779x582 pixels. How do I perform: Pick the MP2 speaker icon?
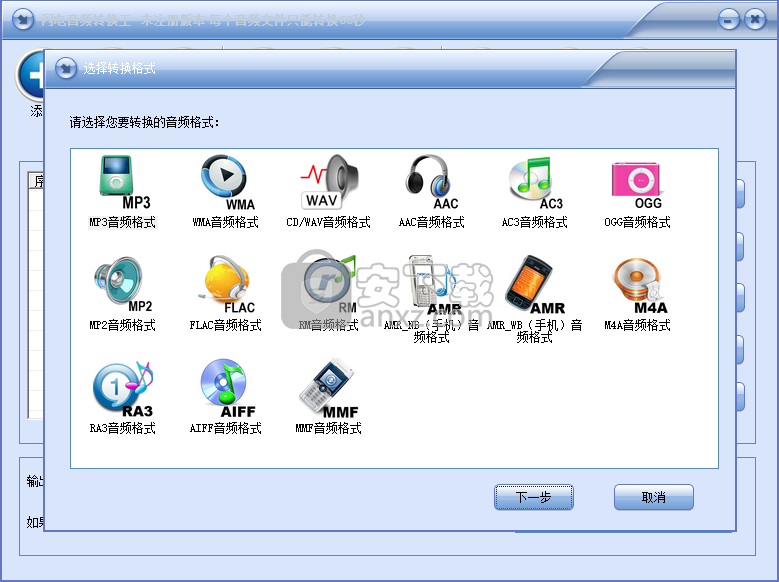(123, 285)
